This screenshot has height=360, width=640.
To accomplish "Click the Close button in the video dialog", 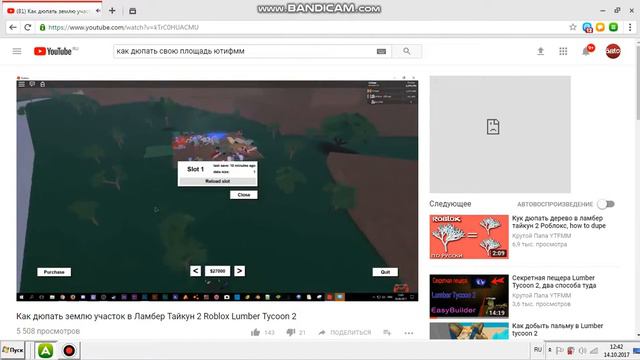I will click(x=244, y=195).
